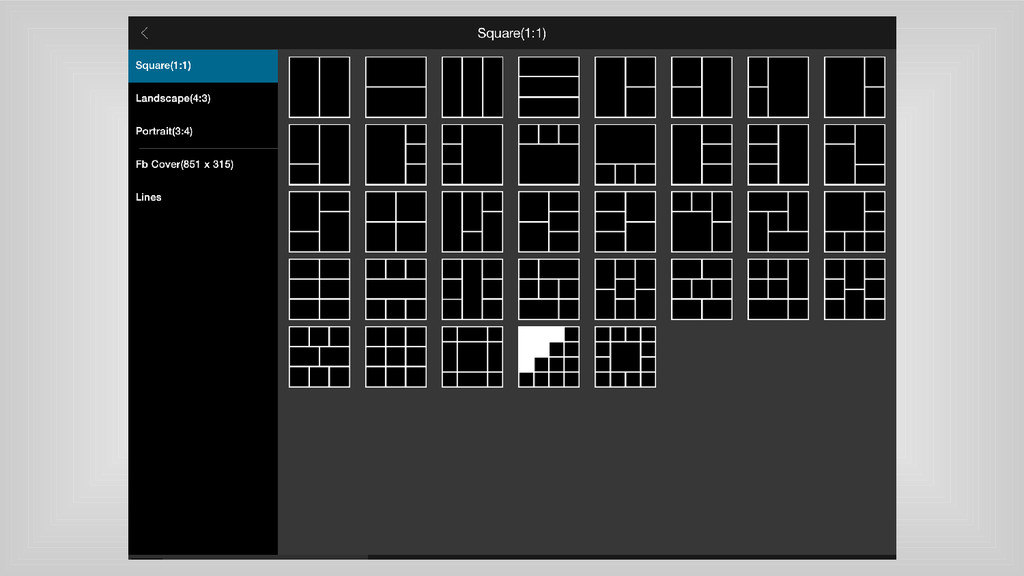The width and height of the screenshot is (1024, 576).
Task: Choose the 3x3 nine-cell grid layout
Action: [x=396, y=357]
